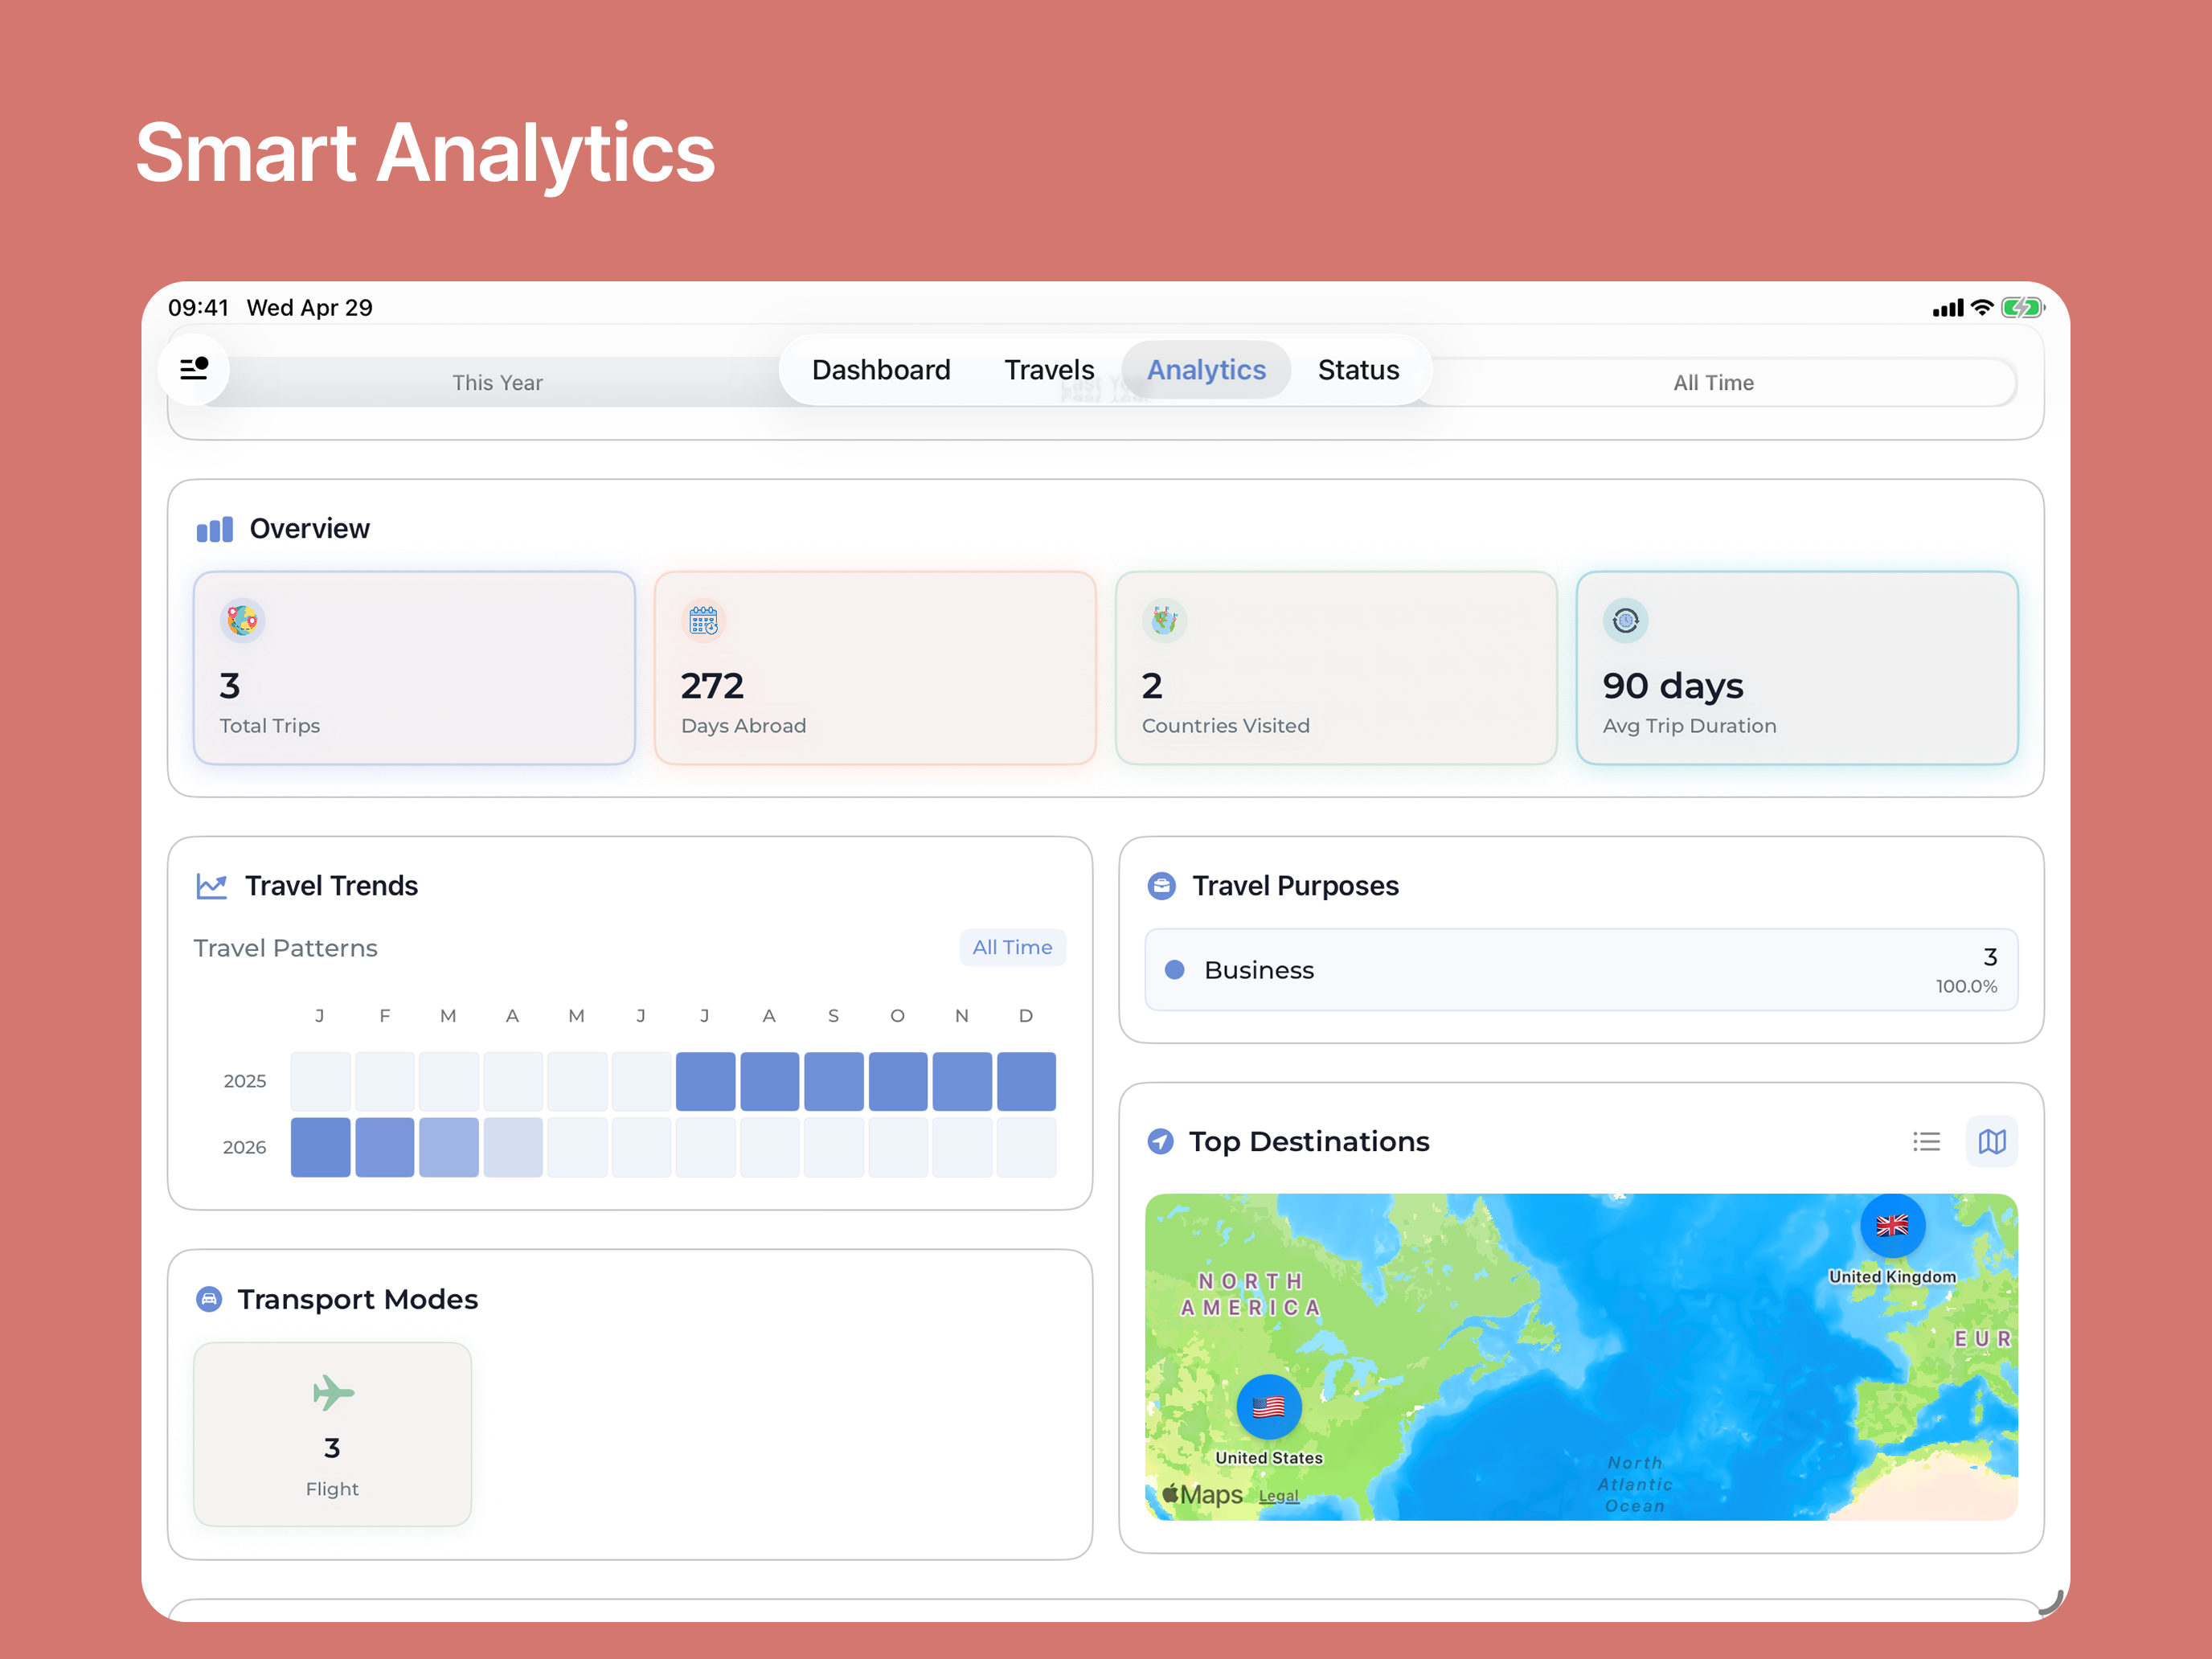Open the Travels tab

pyautogui.click(x=1049, y=370)
